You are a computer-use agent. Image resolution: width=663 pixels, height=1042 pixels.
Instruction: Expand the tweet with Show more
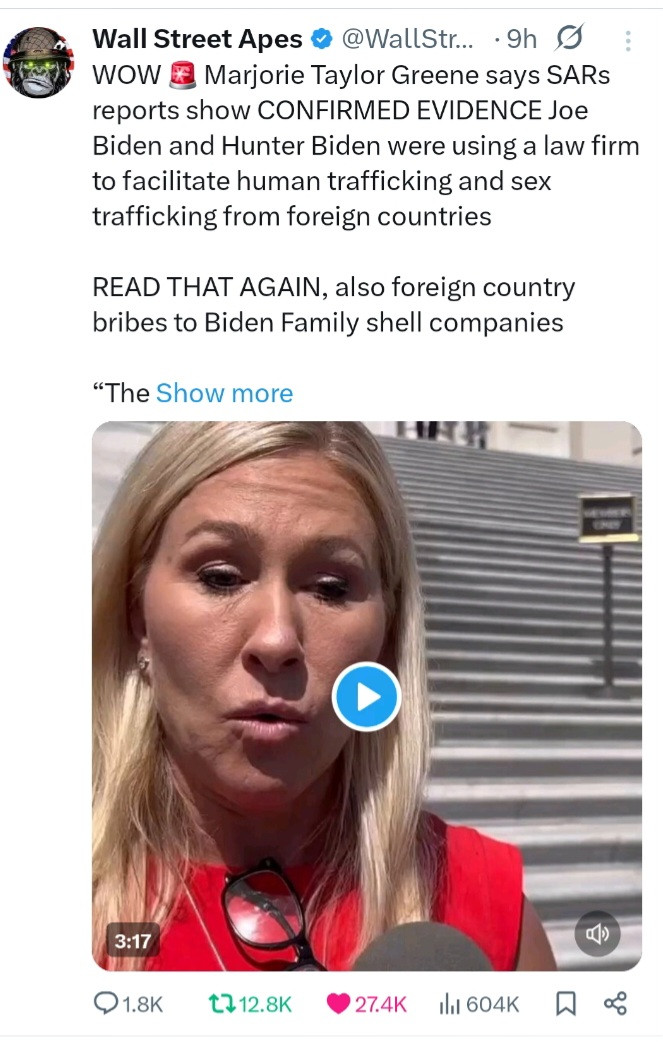[x=225, y=393]
